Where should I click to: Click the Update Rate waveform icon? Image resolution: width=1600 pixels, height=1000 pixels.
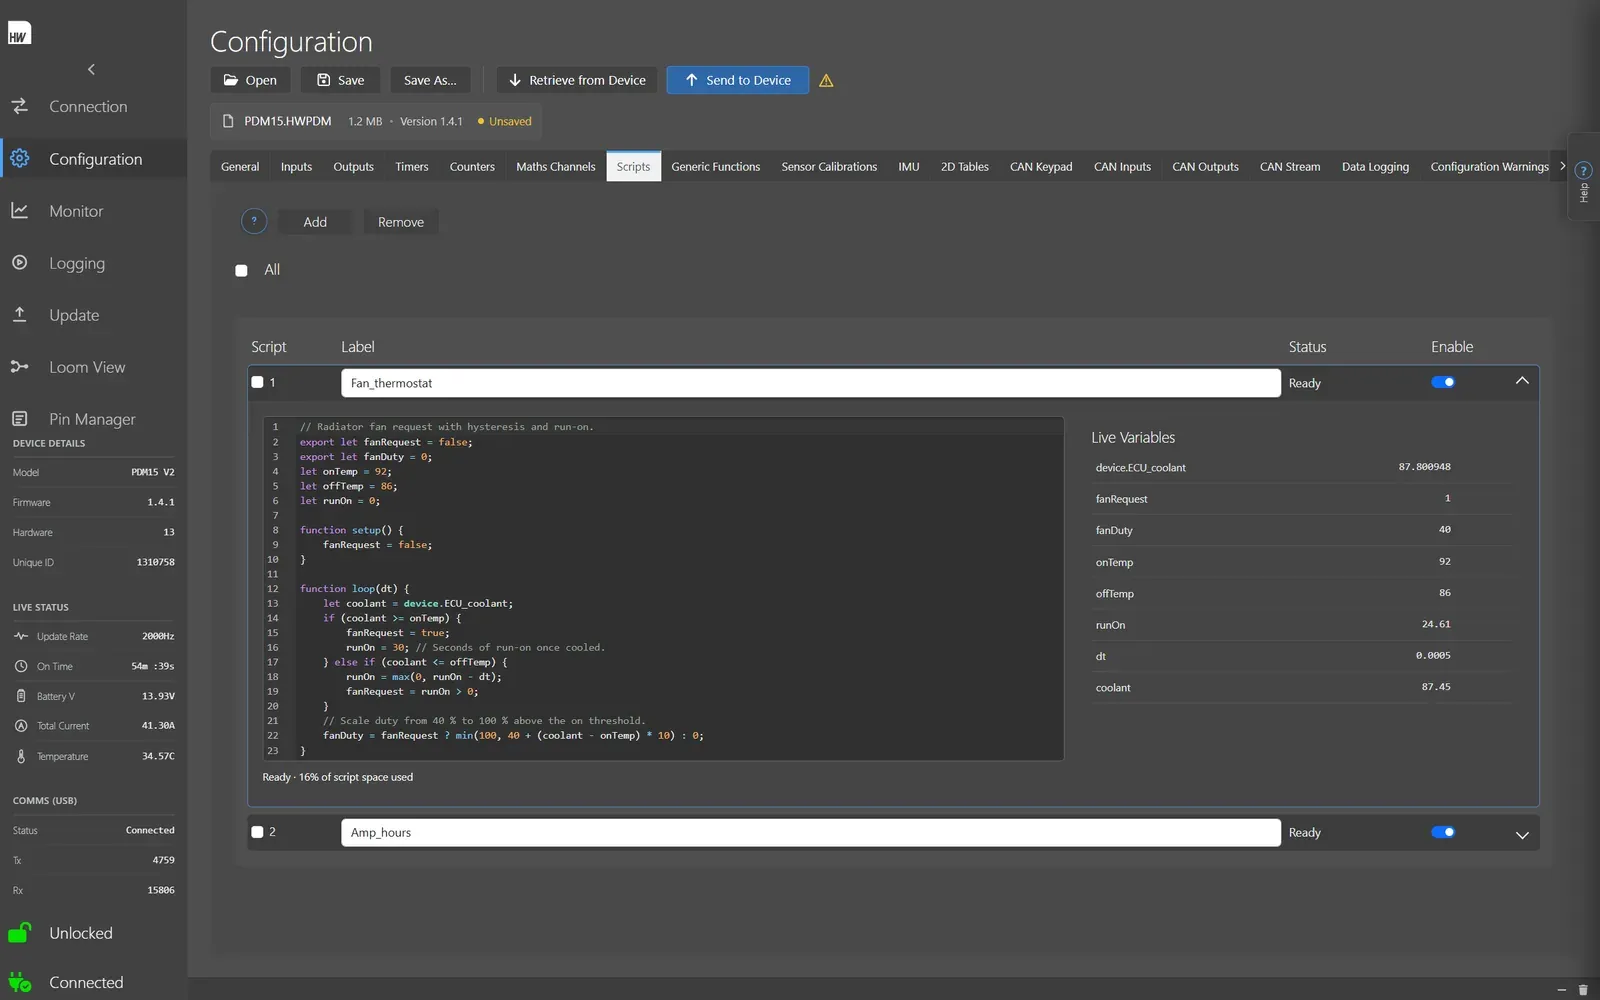pos(21,636)
